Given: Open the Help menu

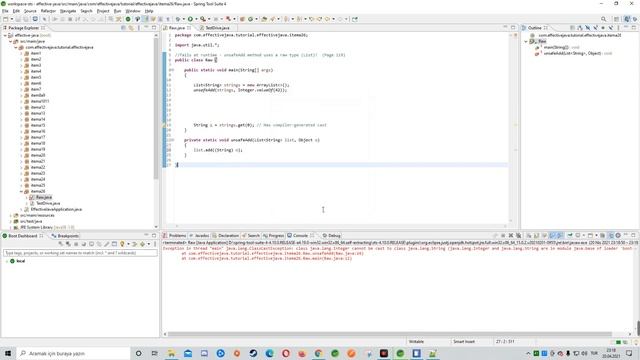Looking at the screenshot, I should pos(149,11).
